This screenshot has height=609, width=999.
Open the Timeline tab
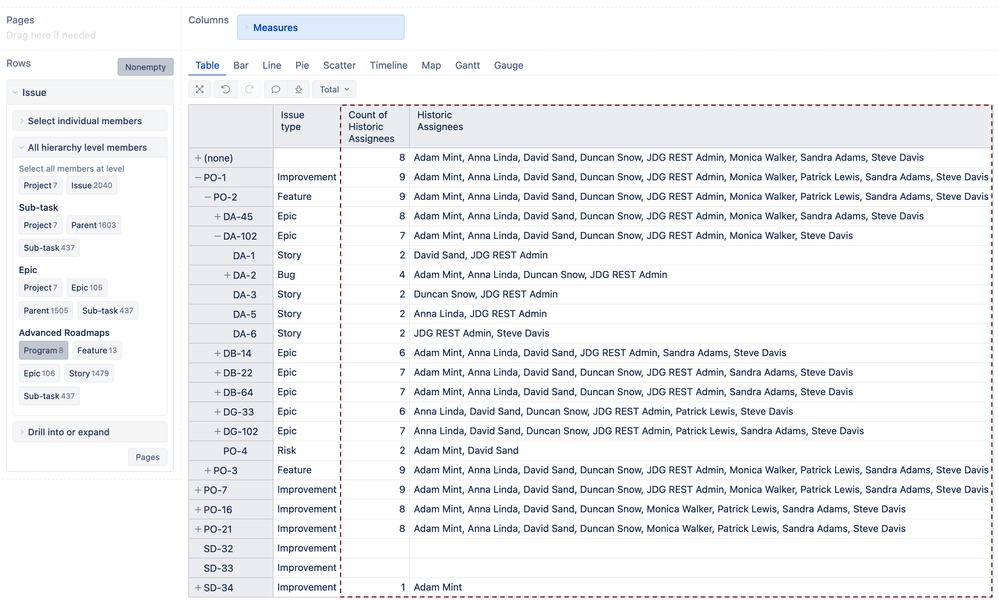pyautogui.click(x=389, y=65)
